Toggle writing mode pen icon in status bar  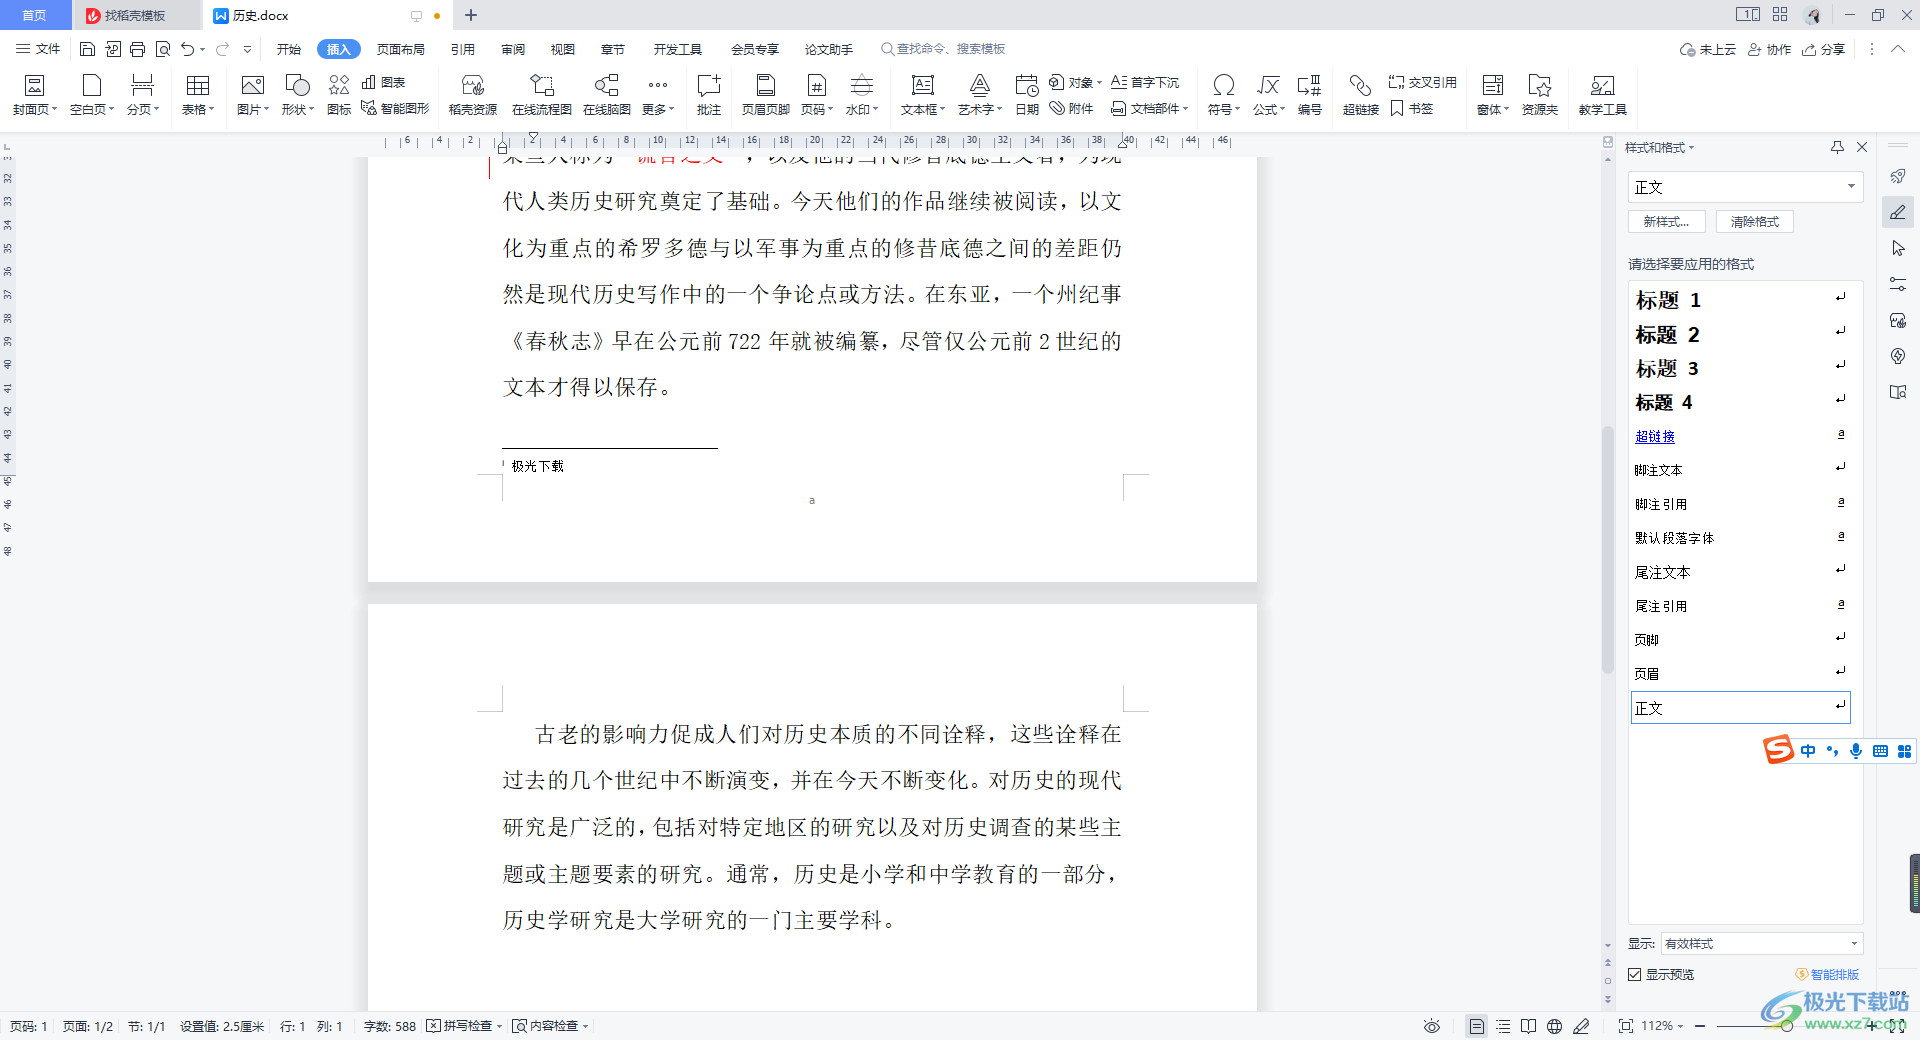(1581, 1026)
